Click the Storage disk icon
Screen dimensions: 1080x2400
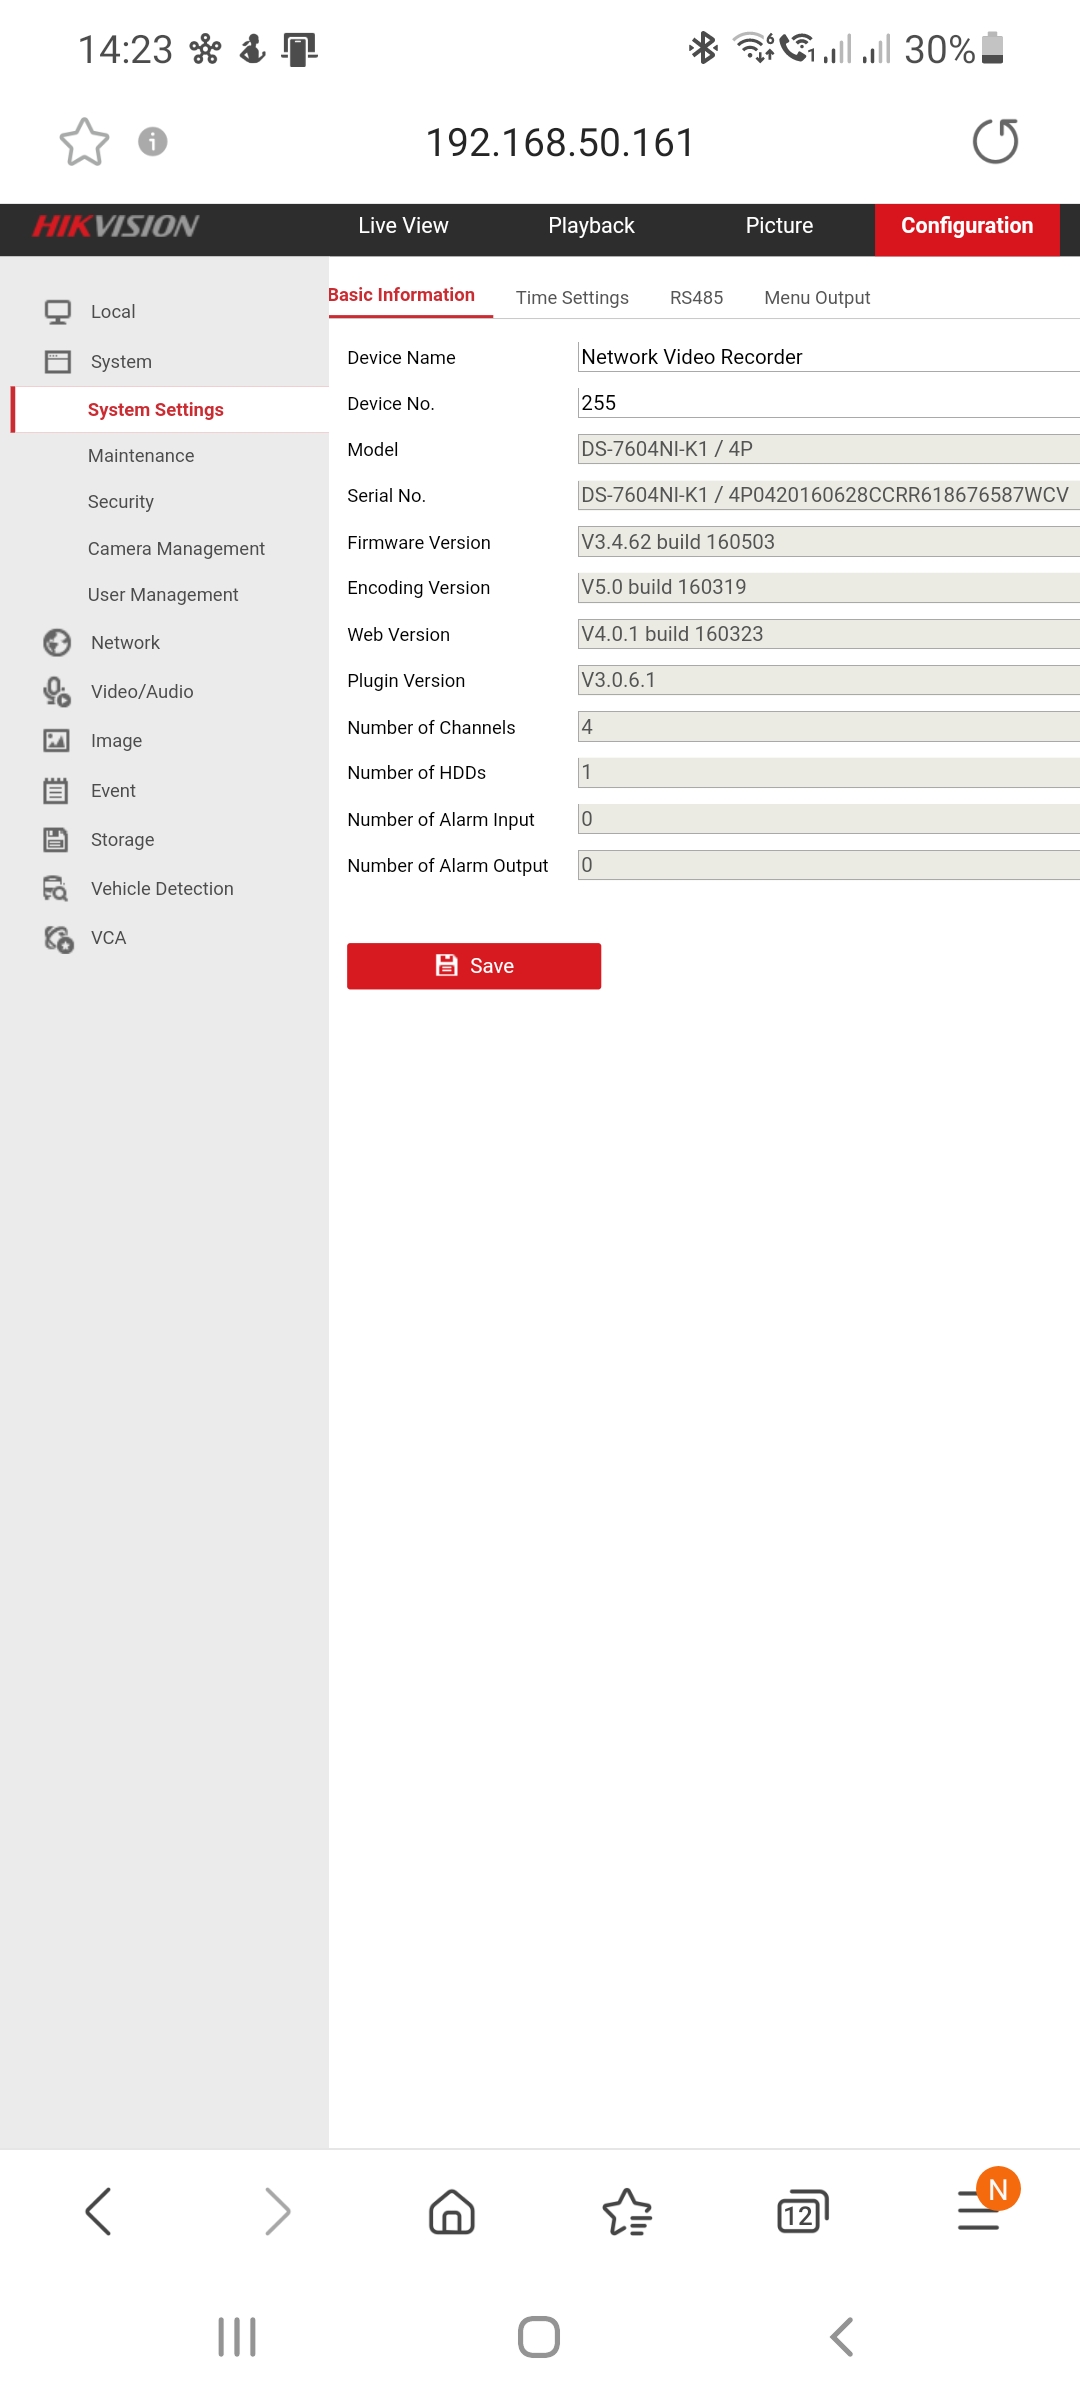[x=57, y=839]
